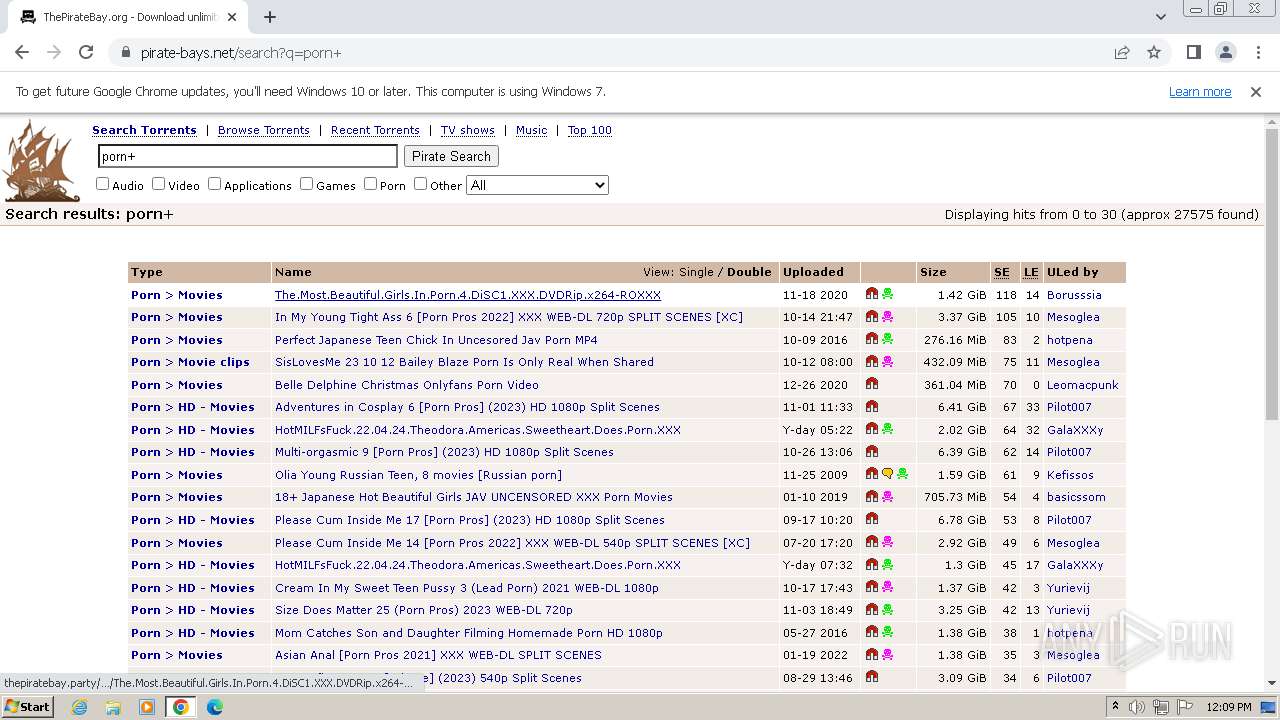1280x720 pixels.
Task: Open the Windows Start menu
Action: tap(27, 707)
